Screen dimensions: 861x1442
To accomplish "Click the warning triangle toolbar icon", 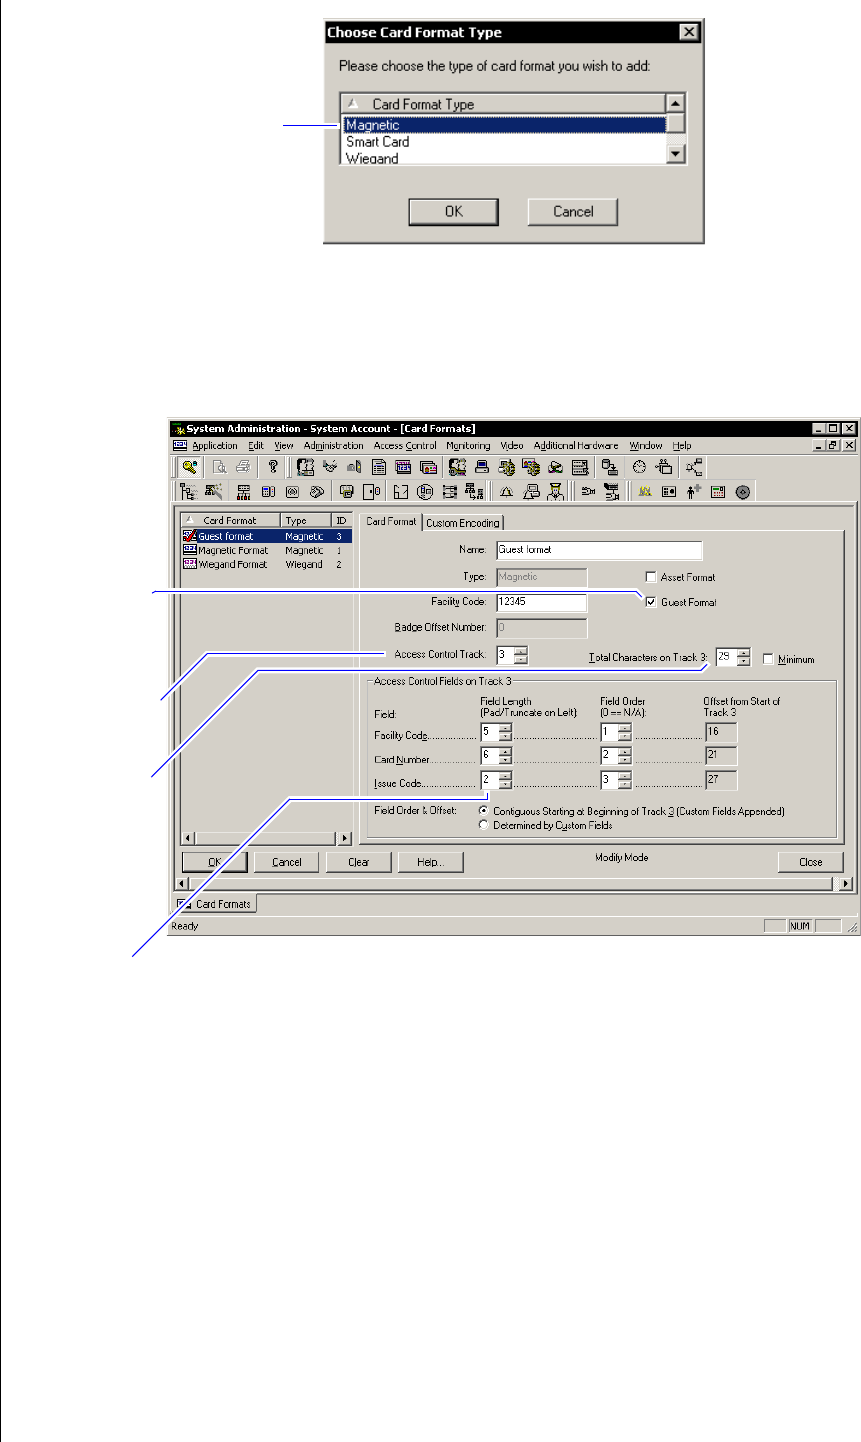I will tap(506, 491).
